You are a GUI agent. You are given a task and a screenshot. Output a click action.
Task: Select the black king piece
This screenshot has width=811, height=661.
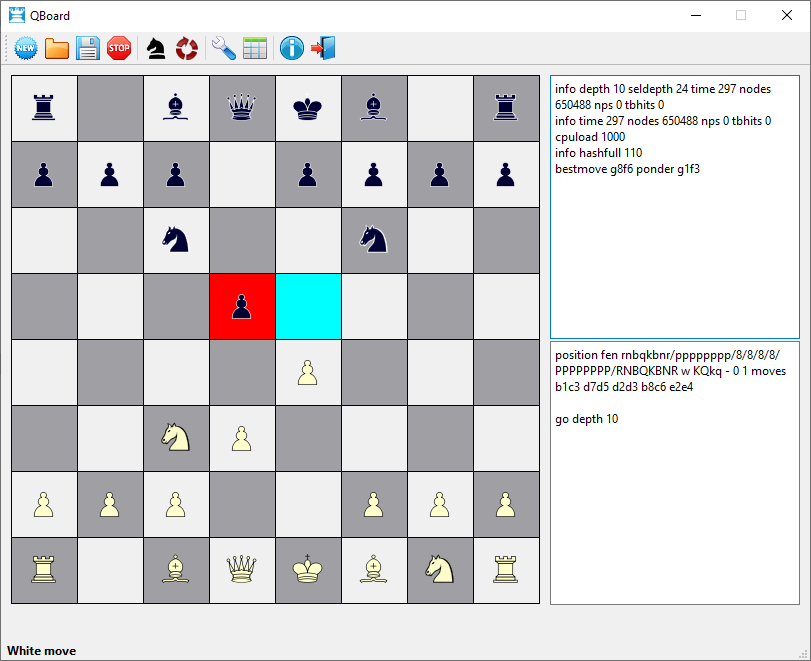pos(308,108)
